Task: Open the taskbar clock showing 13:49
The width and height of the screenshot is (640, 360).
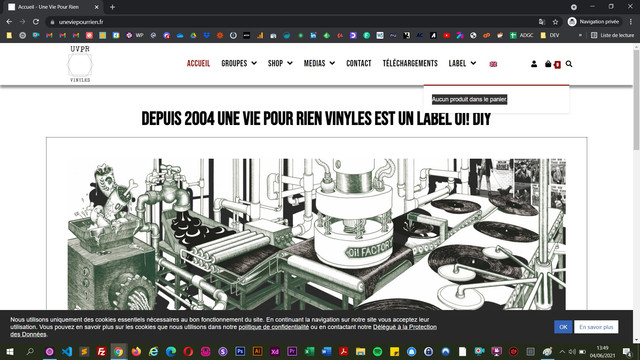Action: point(602,351)
